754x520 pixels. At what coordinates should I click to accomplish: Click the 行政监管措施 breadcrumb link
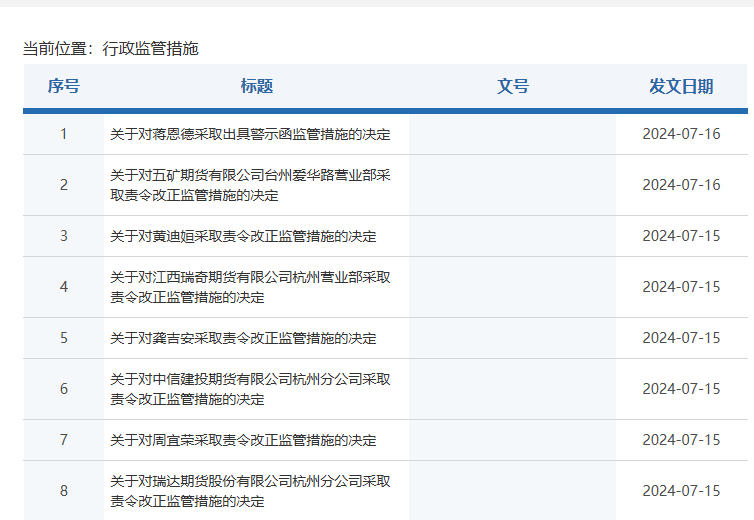click(150, 48)
